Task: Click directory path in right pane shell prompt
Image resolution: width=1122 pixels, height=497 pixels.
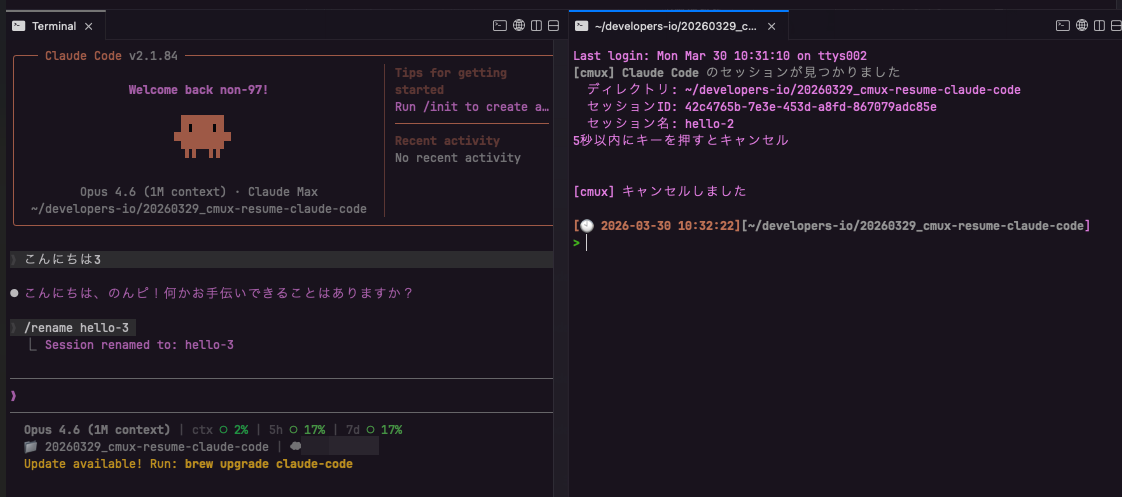Action: [x=915, y=226]
